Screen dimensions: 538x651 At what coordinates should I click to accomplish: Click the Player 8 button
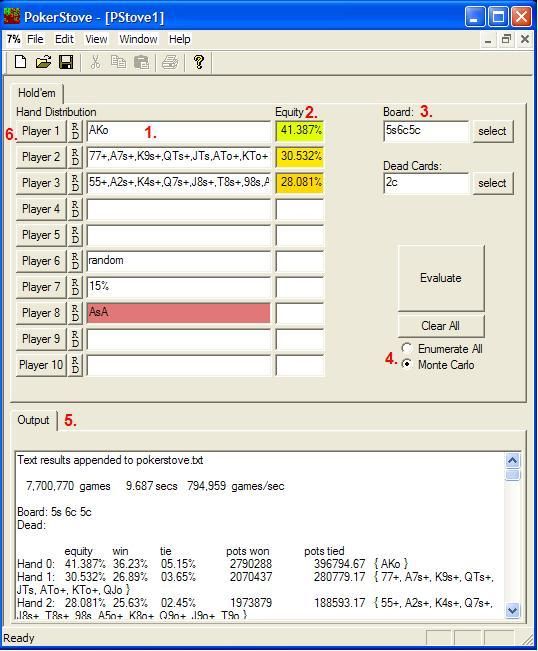[41, 313]
